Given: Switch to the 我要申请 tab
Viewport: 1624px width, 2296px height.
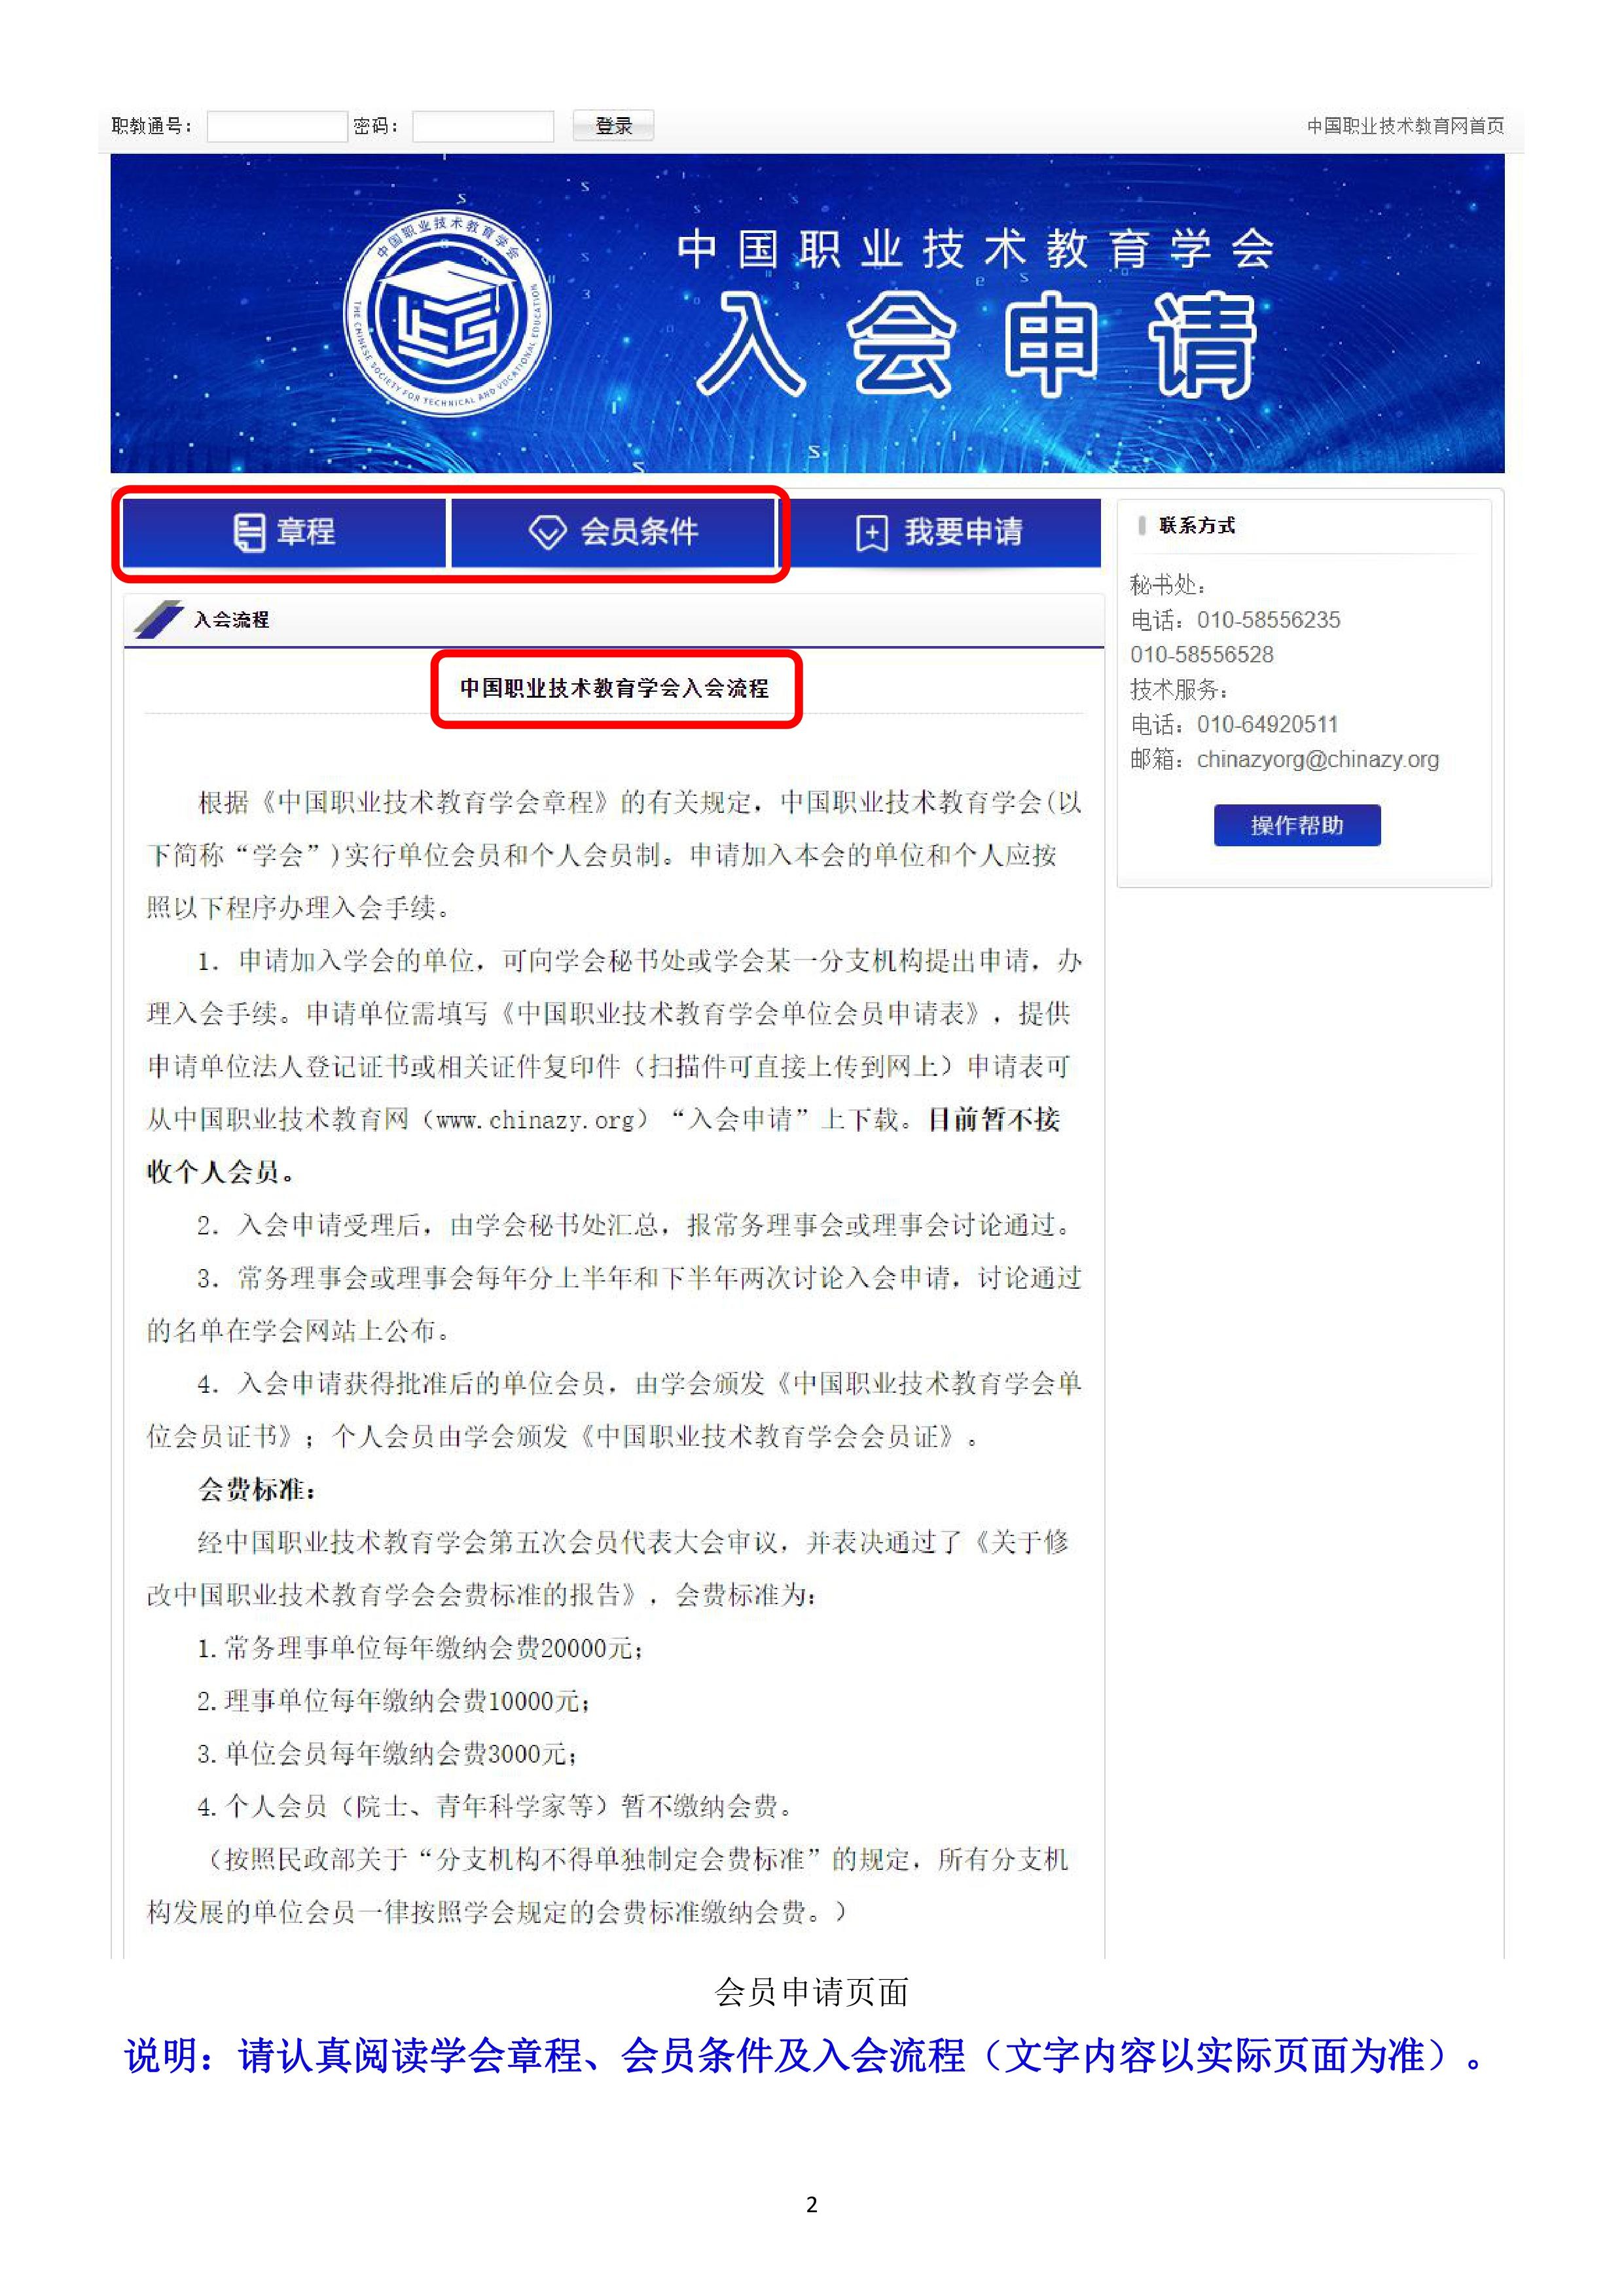Looking at the screenshot, I should coord(940,532).
